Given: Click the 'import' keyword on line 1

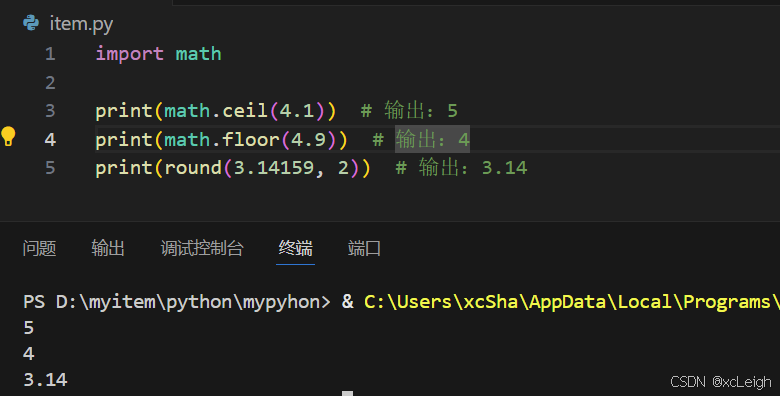Looking at the screenshot, I should pyautogui.click(x=129, y=54).
